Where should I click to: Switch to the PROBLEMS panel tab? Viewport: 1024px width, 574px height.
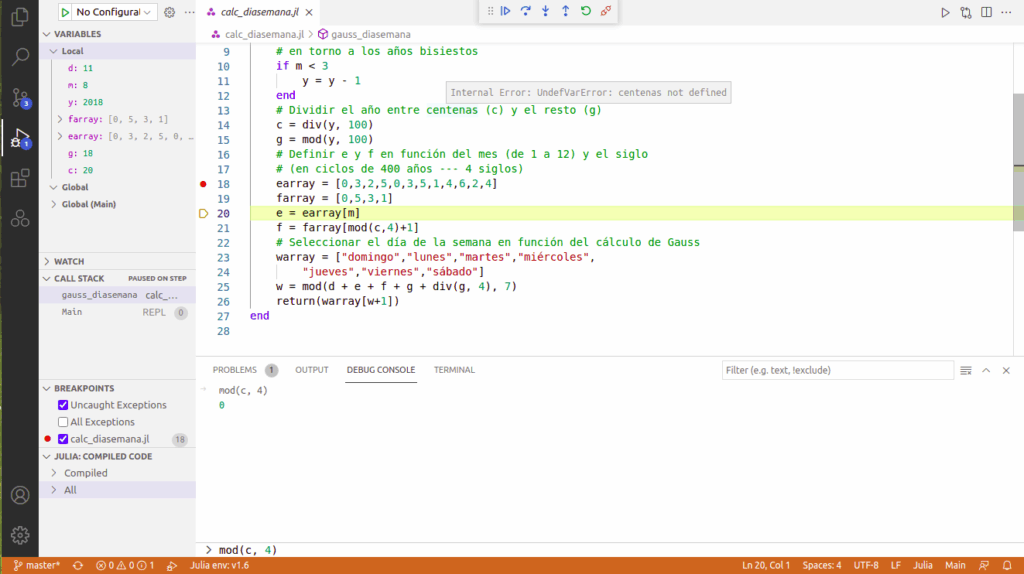click(x=235, y=370)
